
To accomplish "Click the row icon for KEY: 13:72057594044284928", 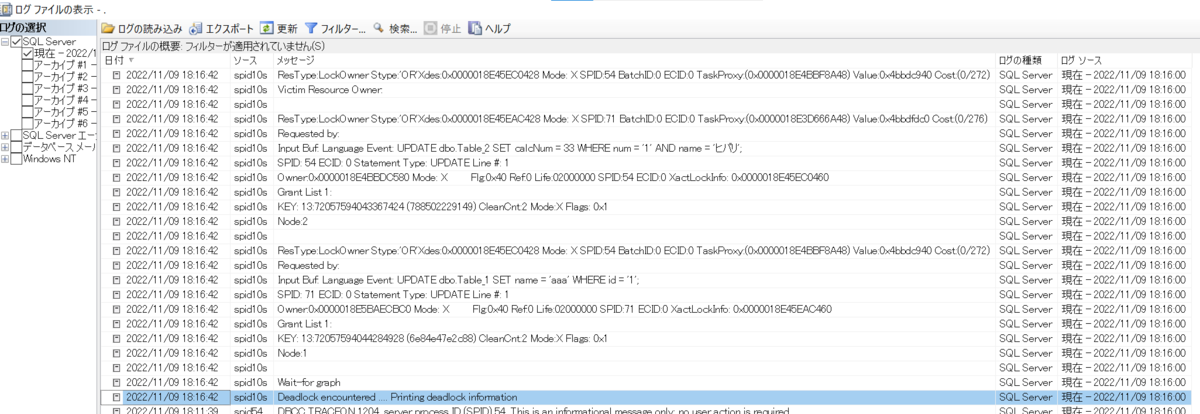I will [116, 339].
